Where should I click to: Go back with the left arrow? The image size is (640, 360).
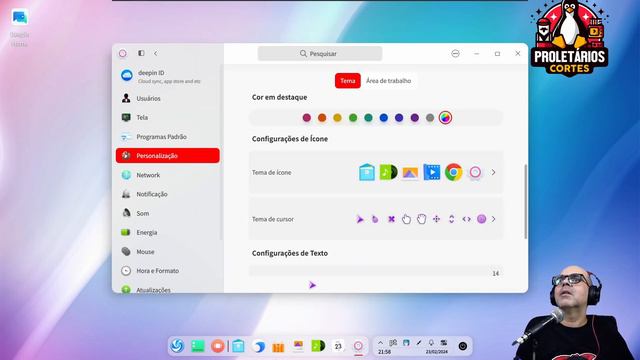click(x=156, y=53)
